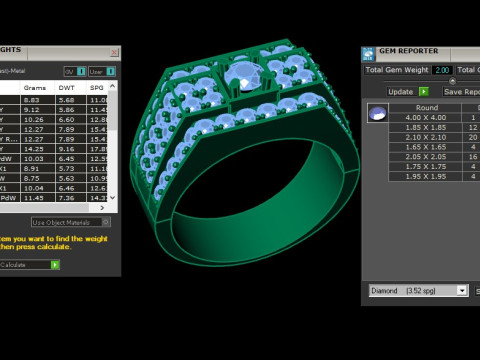Click the 10.26 grams cell
Viewport: 480px width, 360px height.
[x=38, y=119]
